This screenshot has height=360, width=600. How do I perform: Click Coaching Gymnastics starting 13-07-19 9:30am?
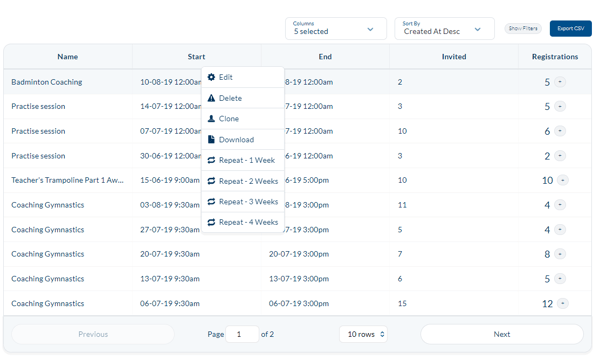coord(47,279)
